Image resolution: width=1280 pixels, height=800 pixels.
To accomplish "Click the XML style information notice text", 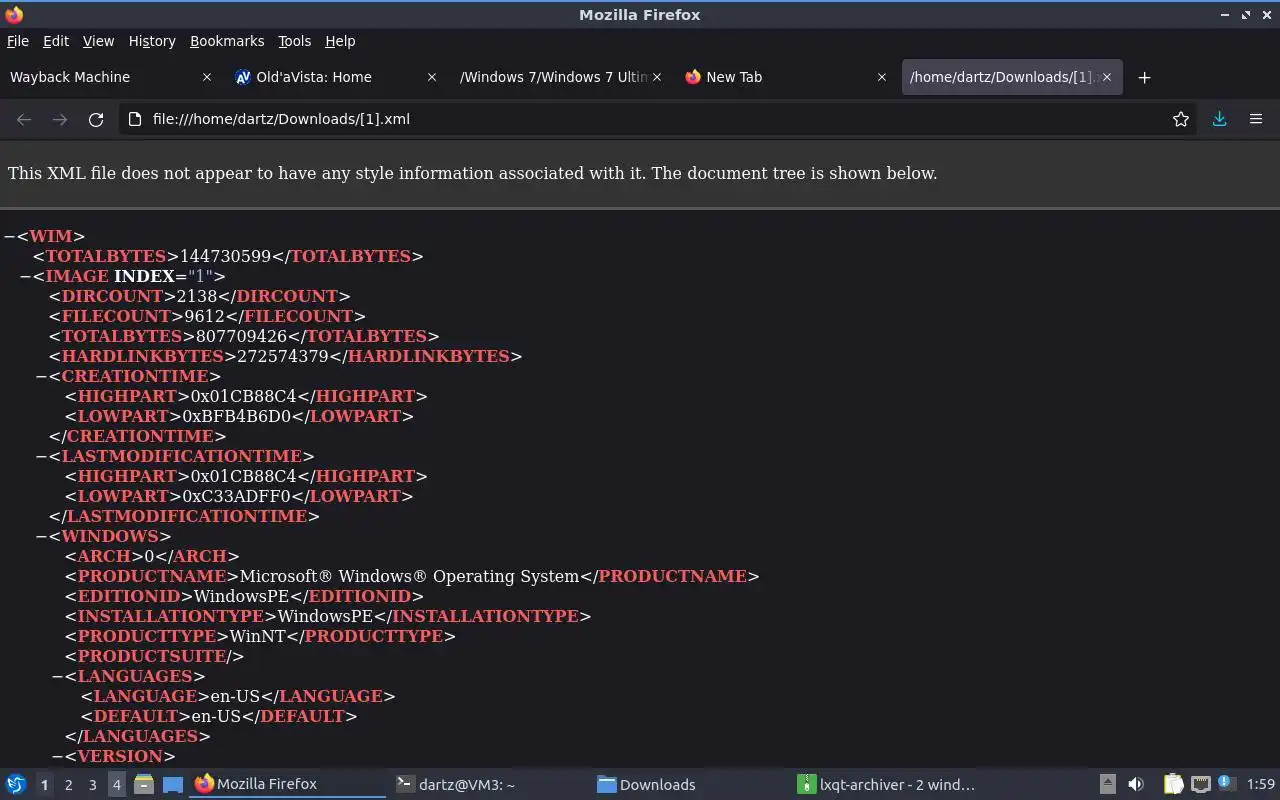I will point(472,173).
